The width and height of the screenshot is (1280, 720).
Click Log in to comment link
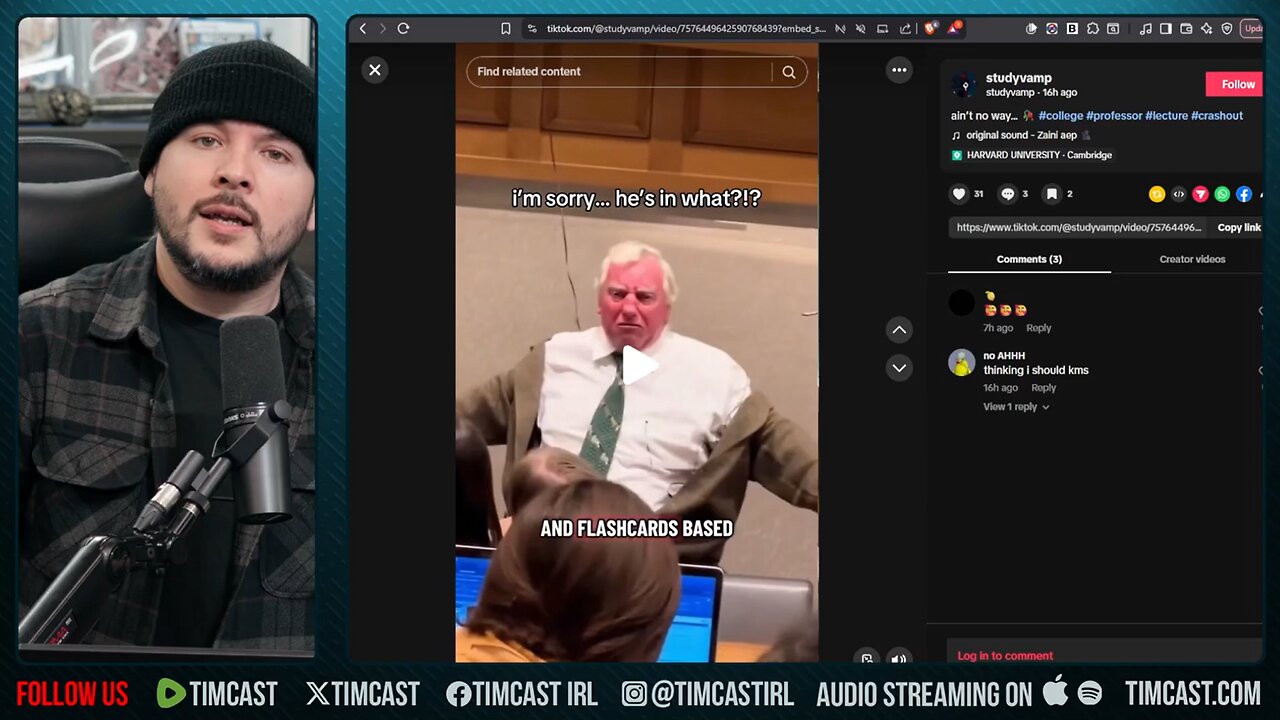tap(1005, 656)
